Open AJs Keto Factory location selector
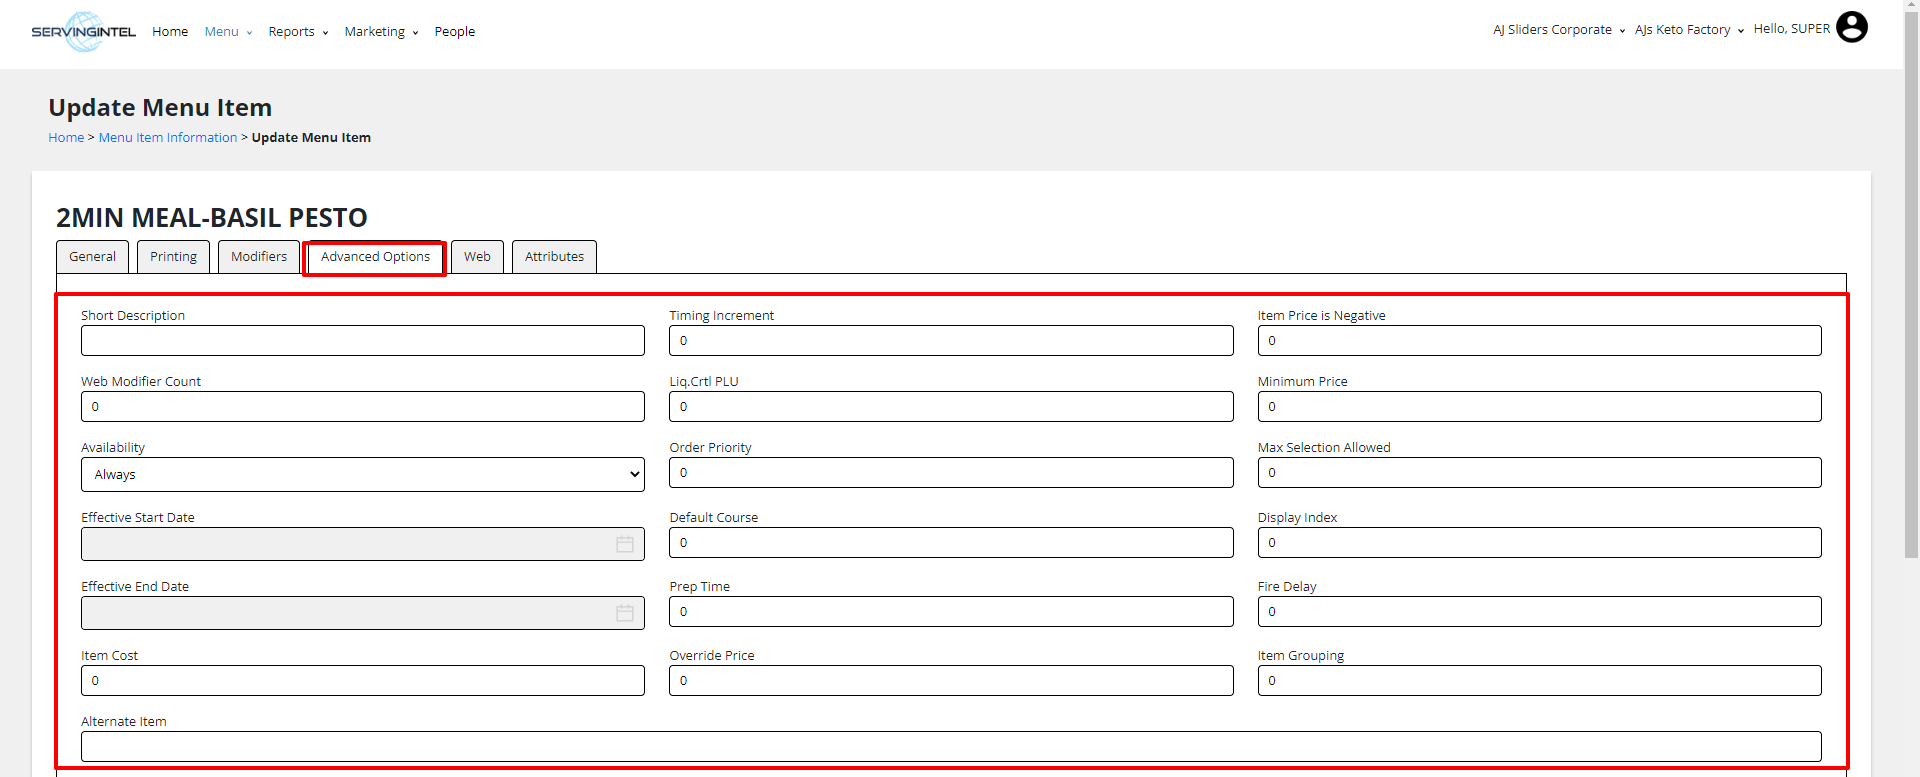The width and height of the screenshot is (1920, 777). click(x=1689, y=30)
